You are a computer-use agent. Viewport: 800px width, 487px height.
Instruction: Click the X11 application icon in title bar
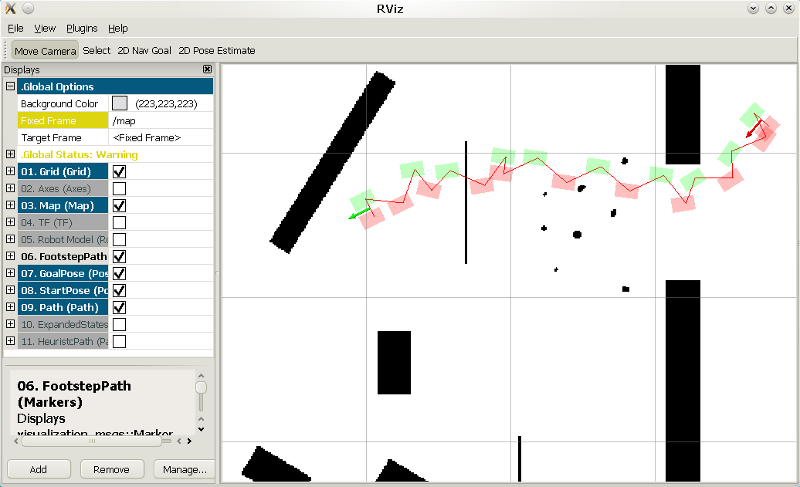pyautogui.click(x=10, y=8)
